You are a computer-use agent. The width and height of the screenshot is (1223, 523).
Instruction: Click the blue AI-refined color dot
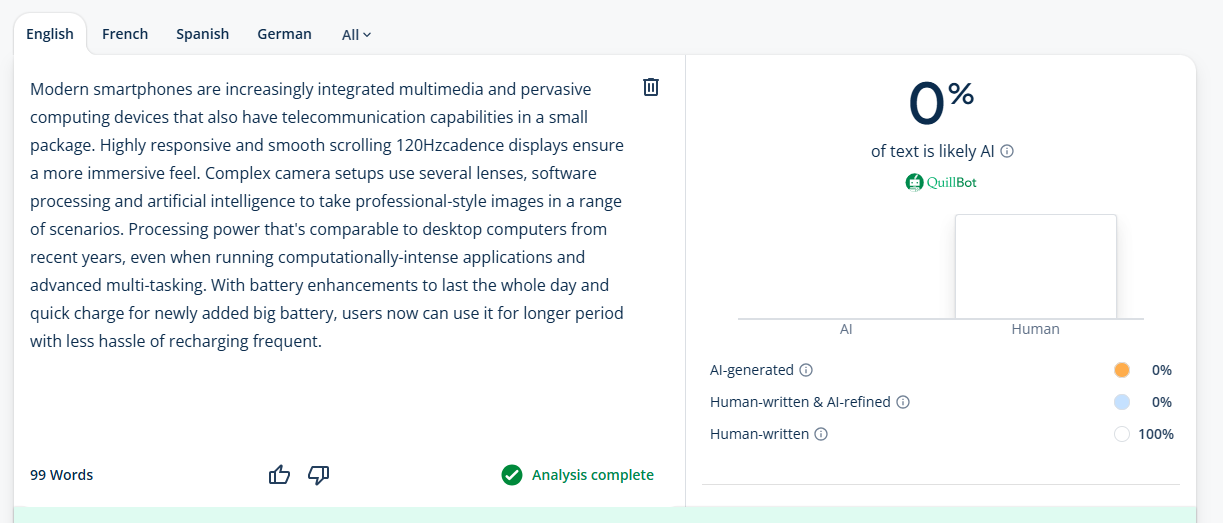(x=1122, y=402)
